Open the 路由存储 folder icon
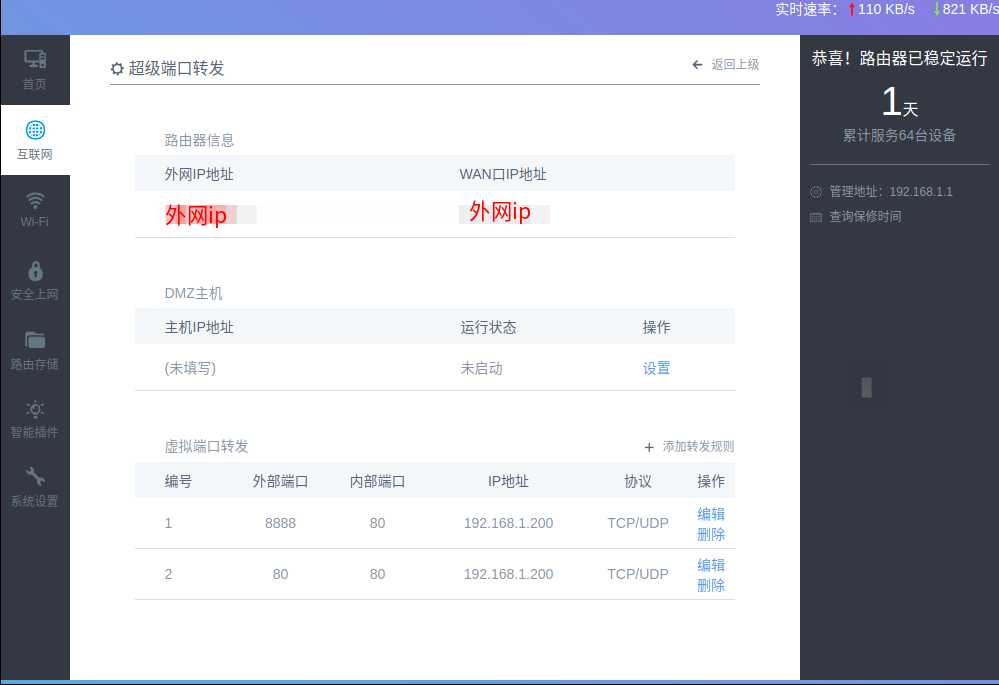Viewport: 999px width, 685px height. click(35, 339)
